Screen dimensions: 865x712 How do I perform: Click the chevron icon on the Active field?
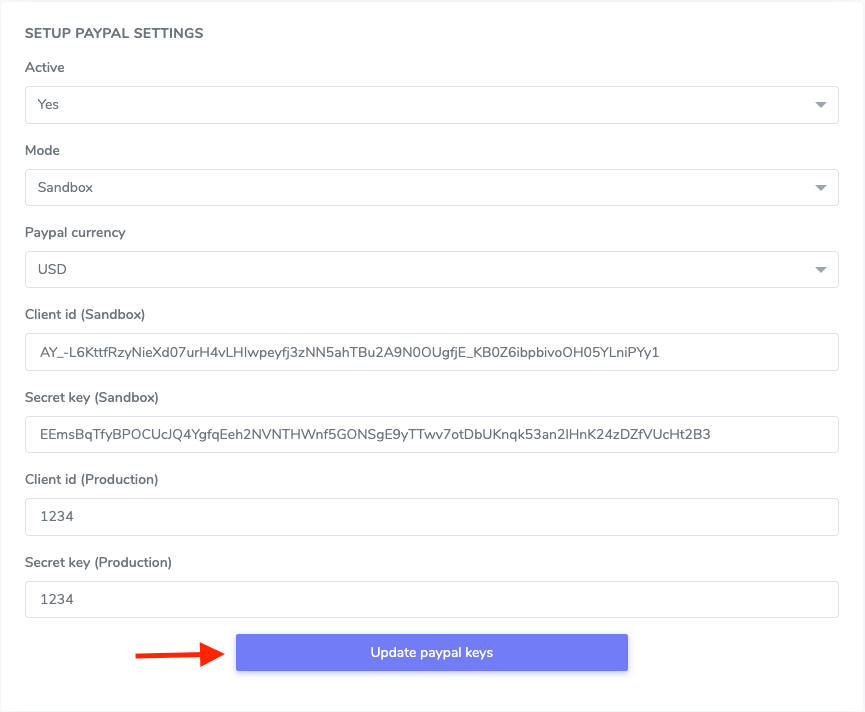pyautogui.click(x=820, y=104)
